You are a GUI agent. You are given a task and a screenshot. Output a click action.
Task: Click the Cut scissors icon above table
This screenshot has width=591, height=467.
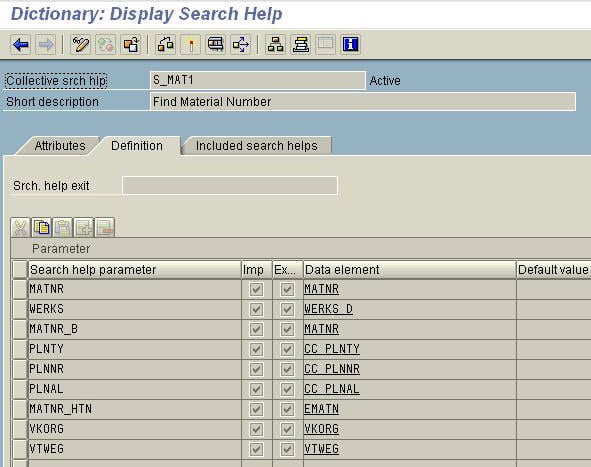[20, 228]
